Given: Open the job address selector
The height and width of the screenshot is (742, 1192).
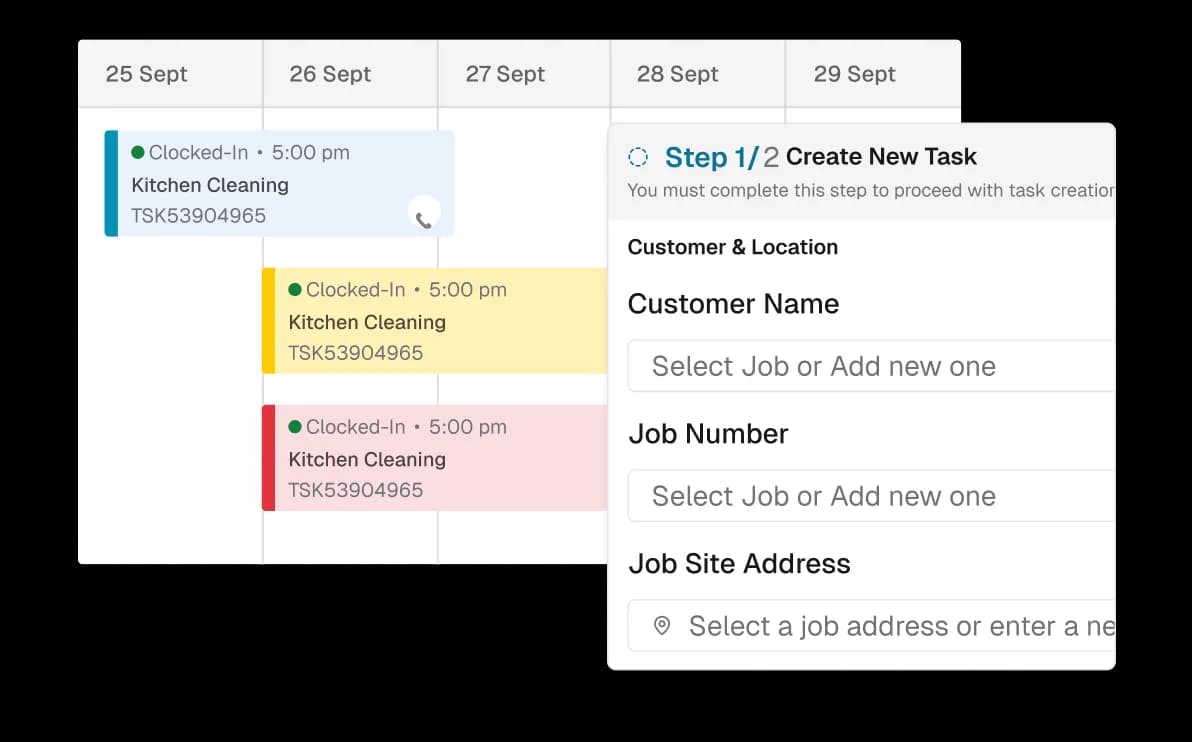Looking at the screenshot, I should (880, 625).
